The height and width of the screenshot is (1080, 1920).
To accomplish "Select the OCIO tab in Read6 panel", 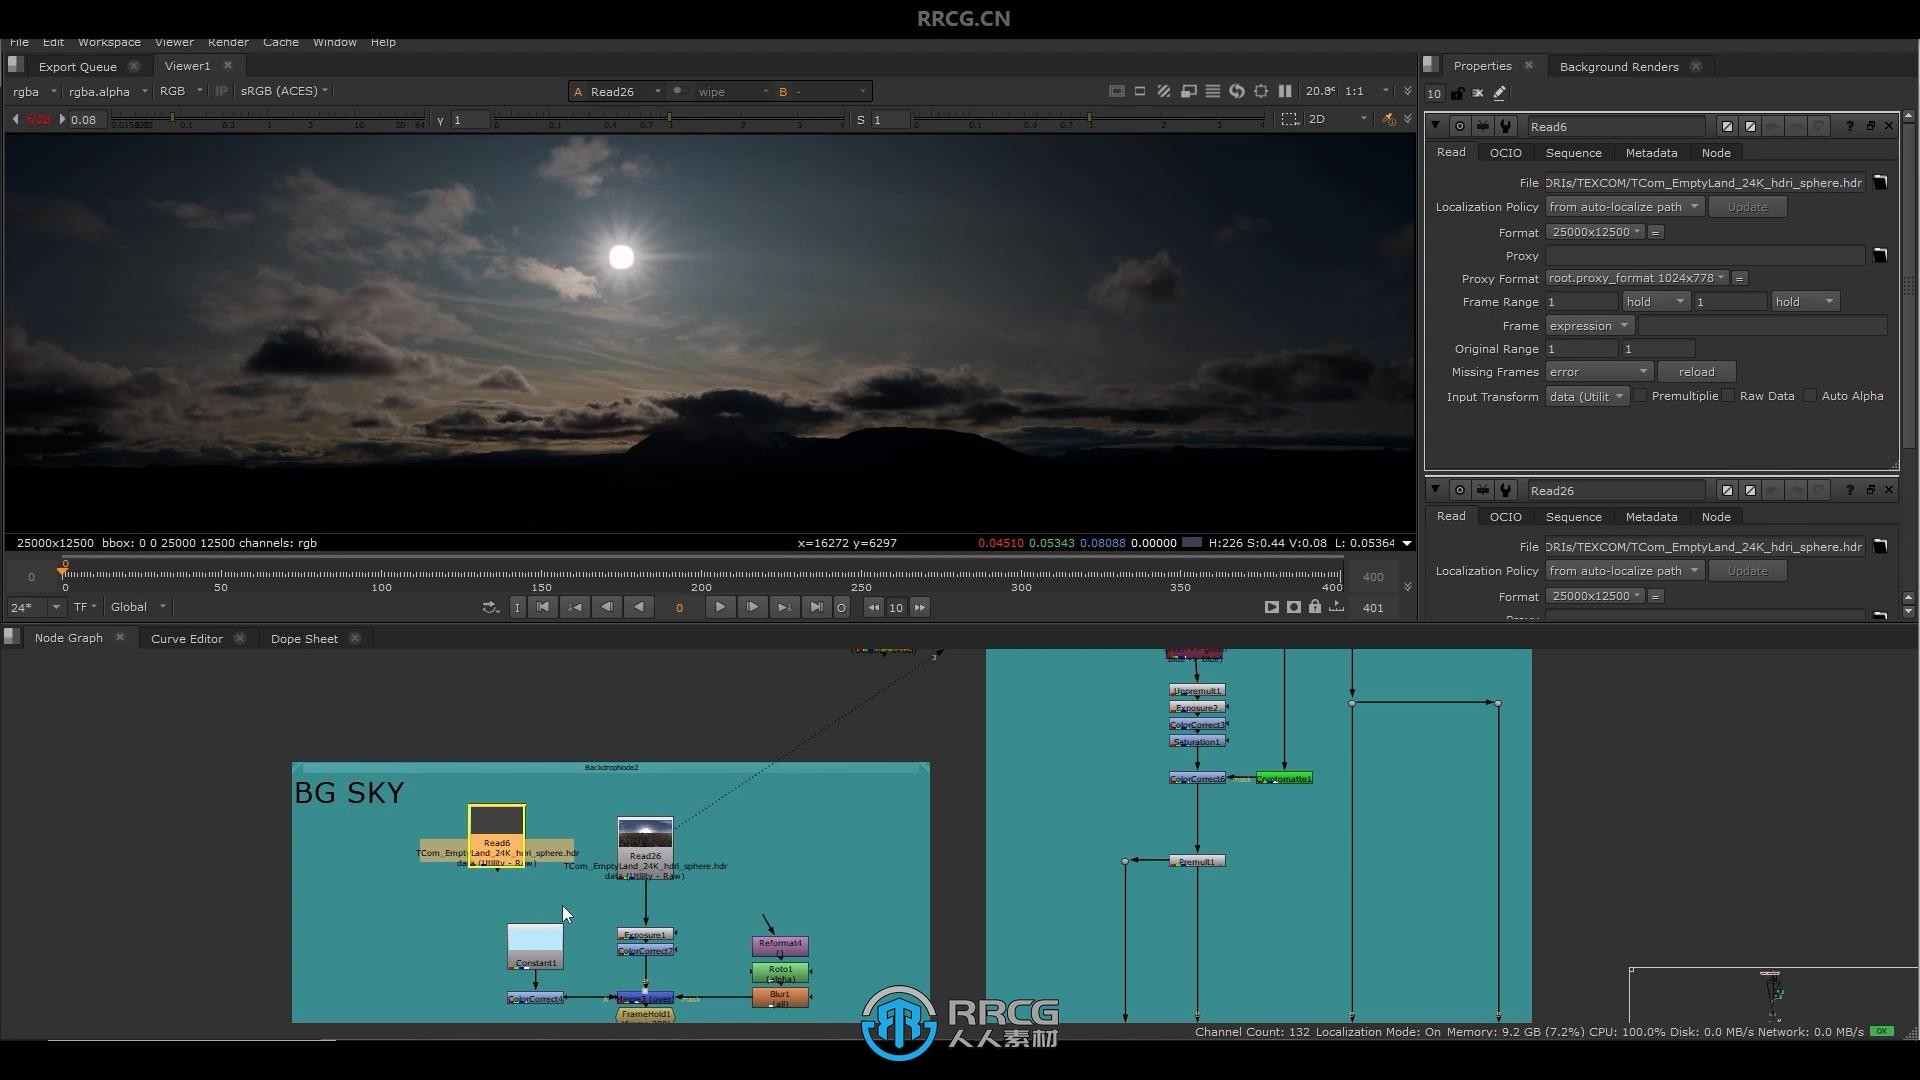I will pyautogui.click(x=1505, y=153).
